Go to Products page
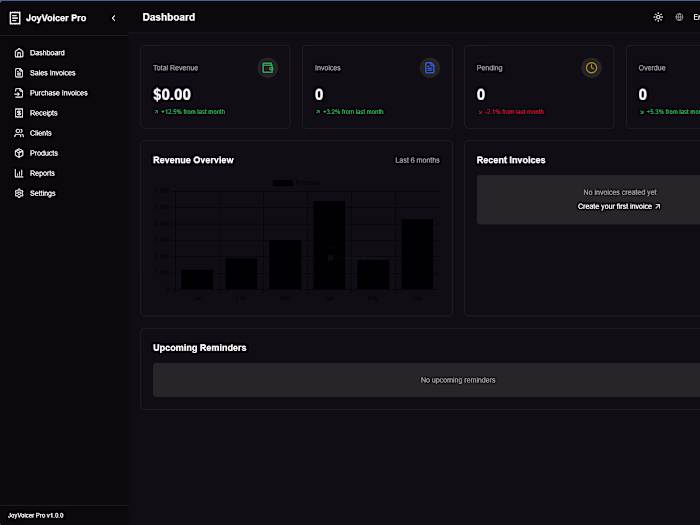Screen dimensions: 700x525 pos(44,153)
